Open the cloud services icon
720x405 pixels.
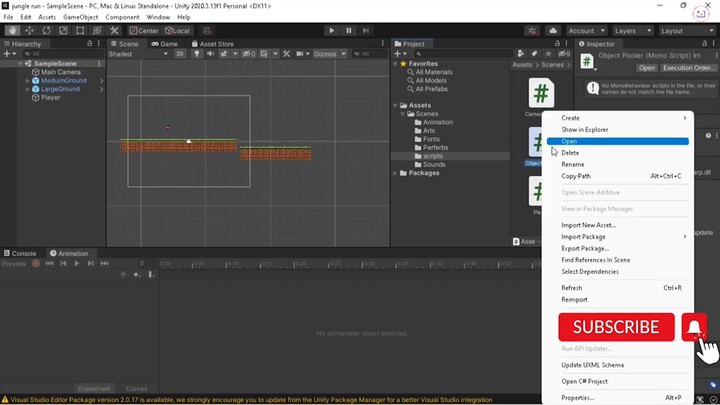coord(553,31)
